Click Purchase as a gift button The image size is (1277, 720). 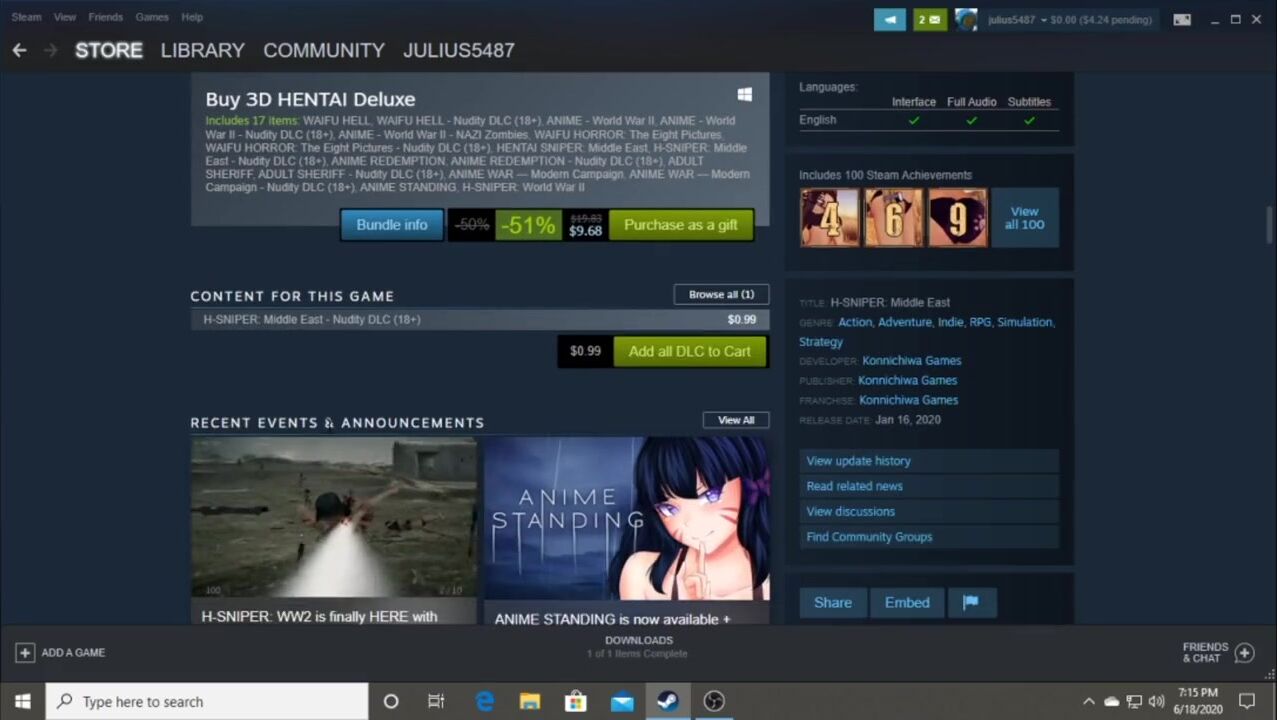[x=680, y=225]
